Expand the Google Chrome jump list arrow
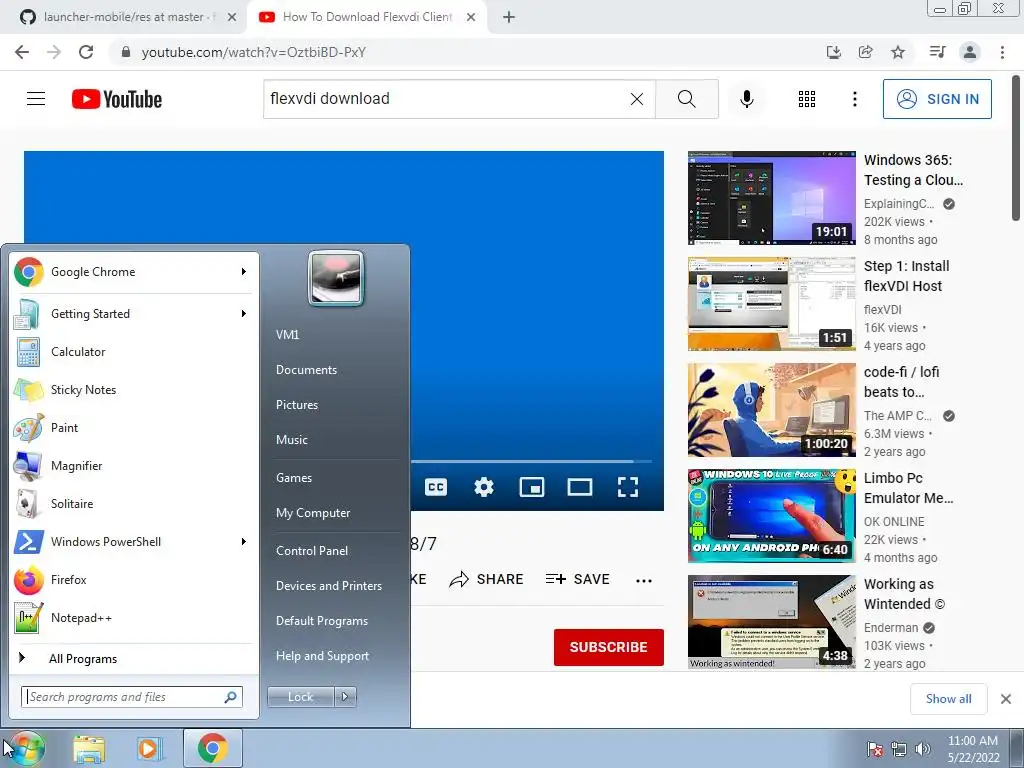1024x768 pixels. tap(244, 272)
